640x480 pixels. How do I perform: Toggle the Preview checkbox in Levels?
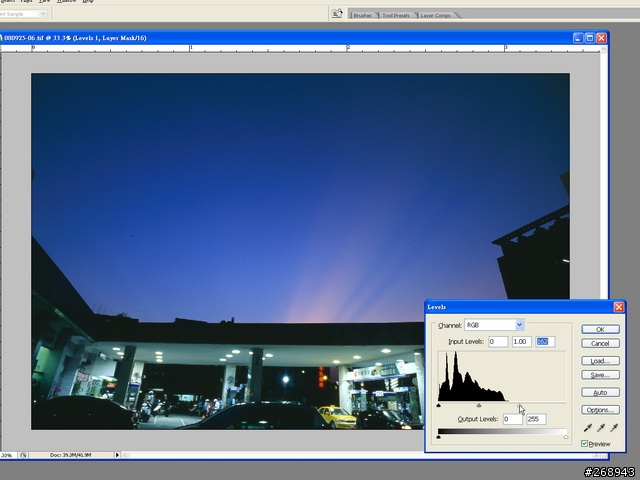584,443
